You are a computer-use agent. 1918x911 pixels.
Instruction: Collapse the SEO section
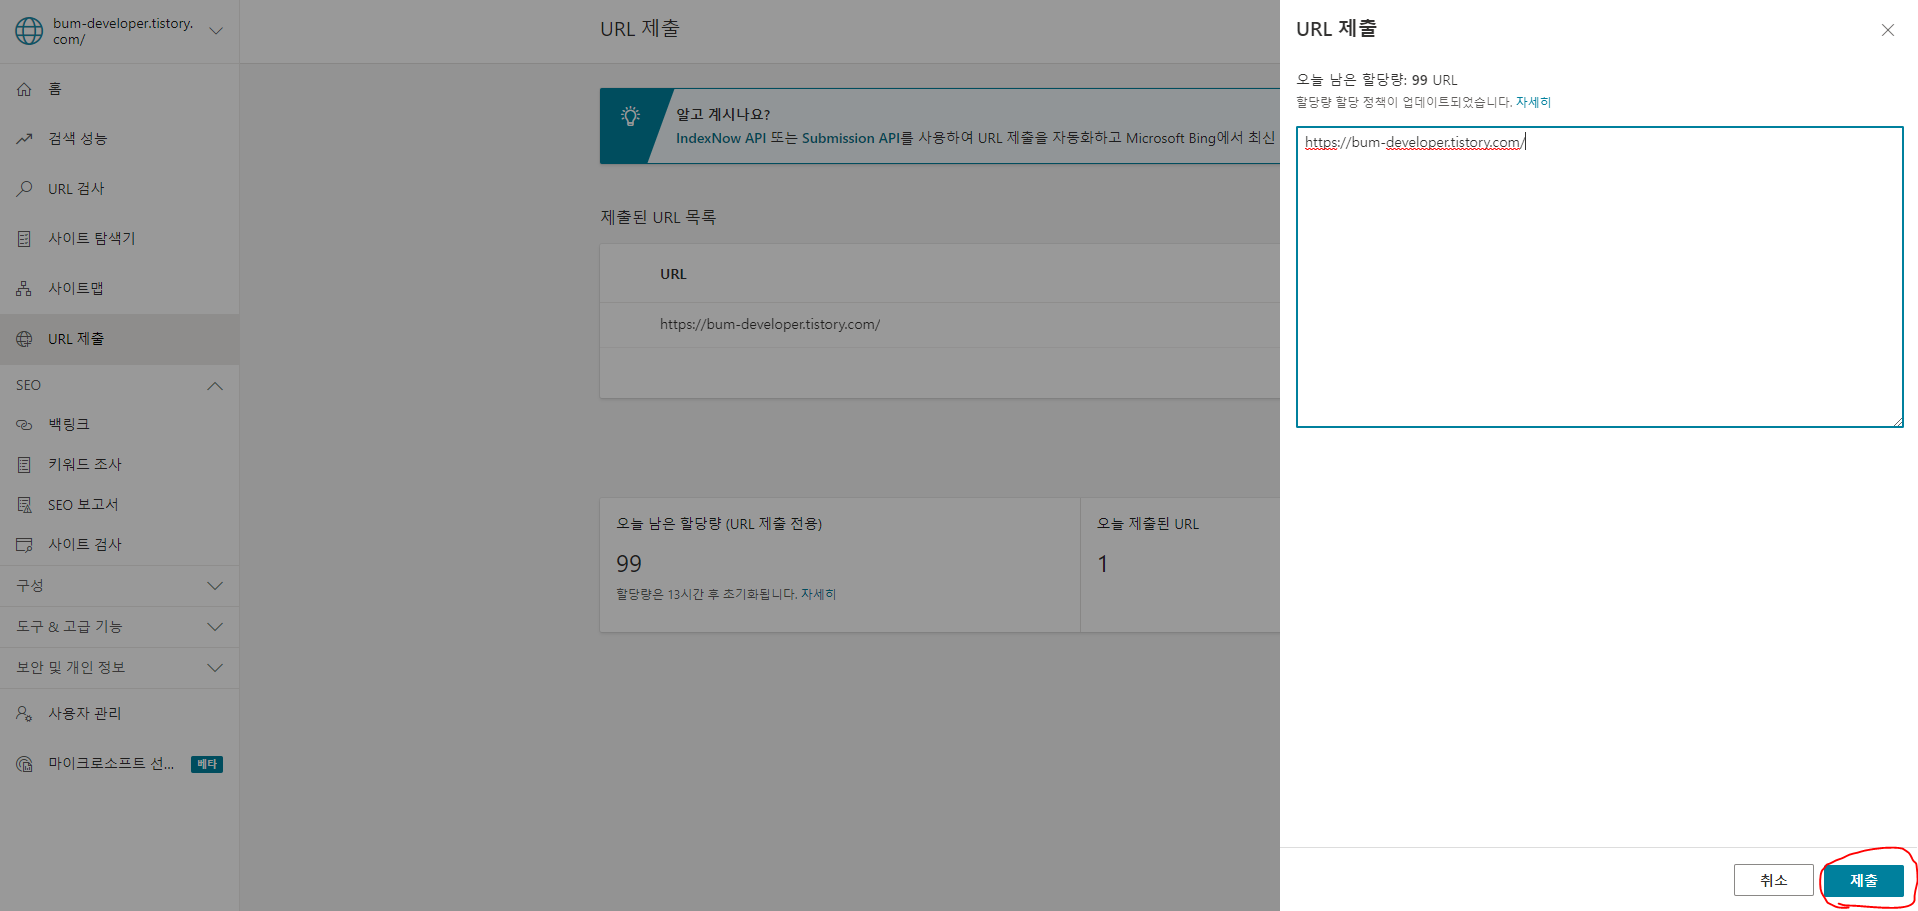(x=215, y=386)
